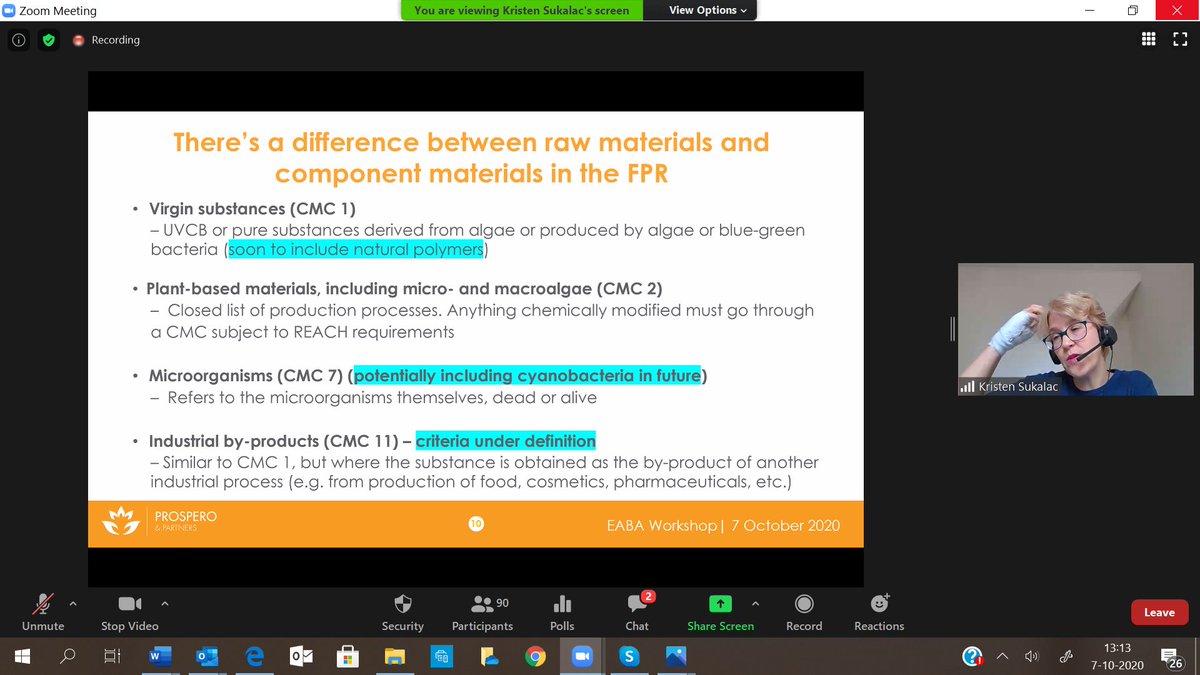Viewport: 1200px width, 675px height.
Task: Open the Polls window
Action: 562,612
